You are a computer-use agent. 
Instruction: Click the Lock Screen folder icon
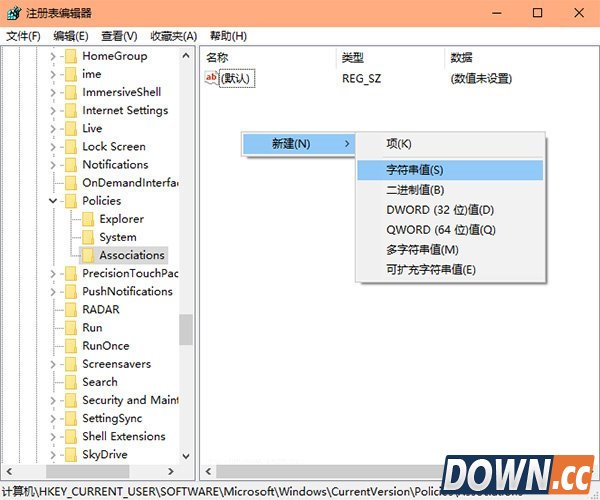click(x=71, y=147)
